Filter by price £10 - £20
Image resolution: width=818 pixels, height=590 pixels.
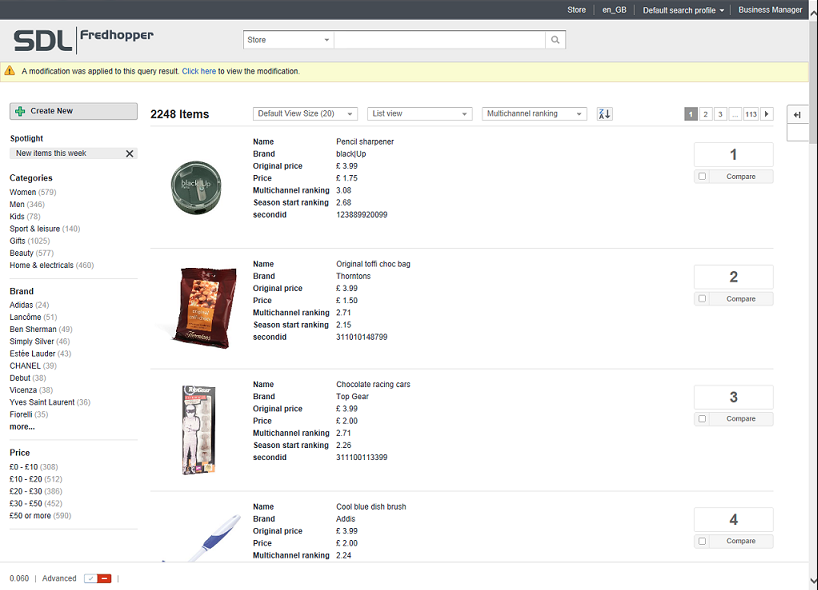click(36, 479)
